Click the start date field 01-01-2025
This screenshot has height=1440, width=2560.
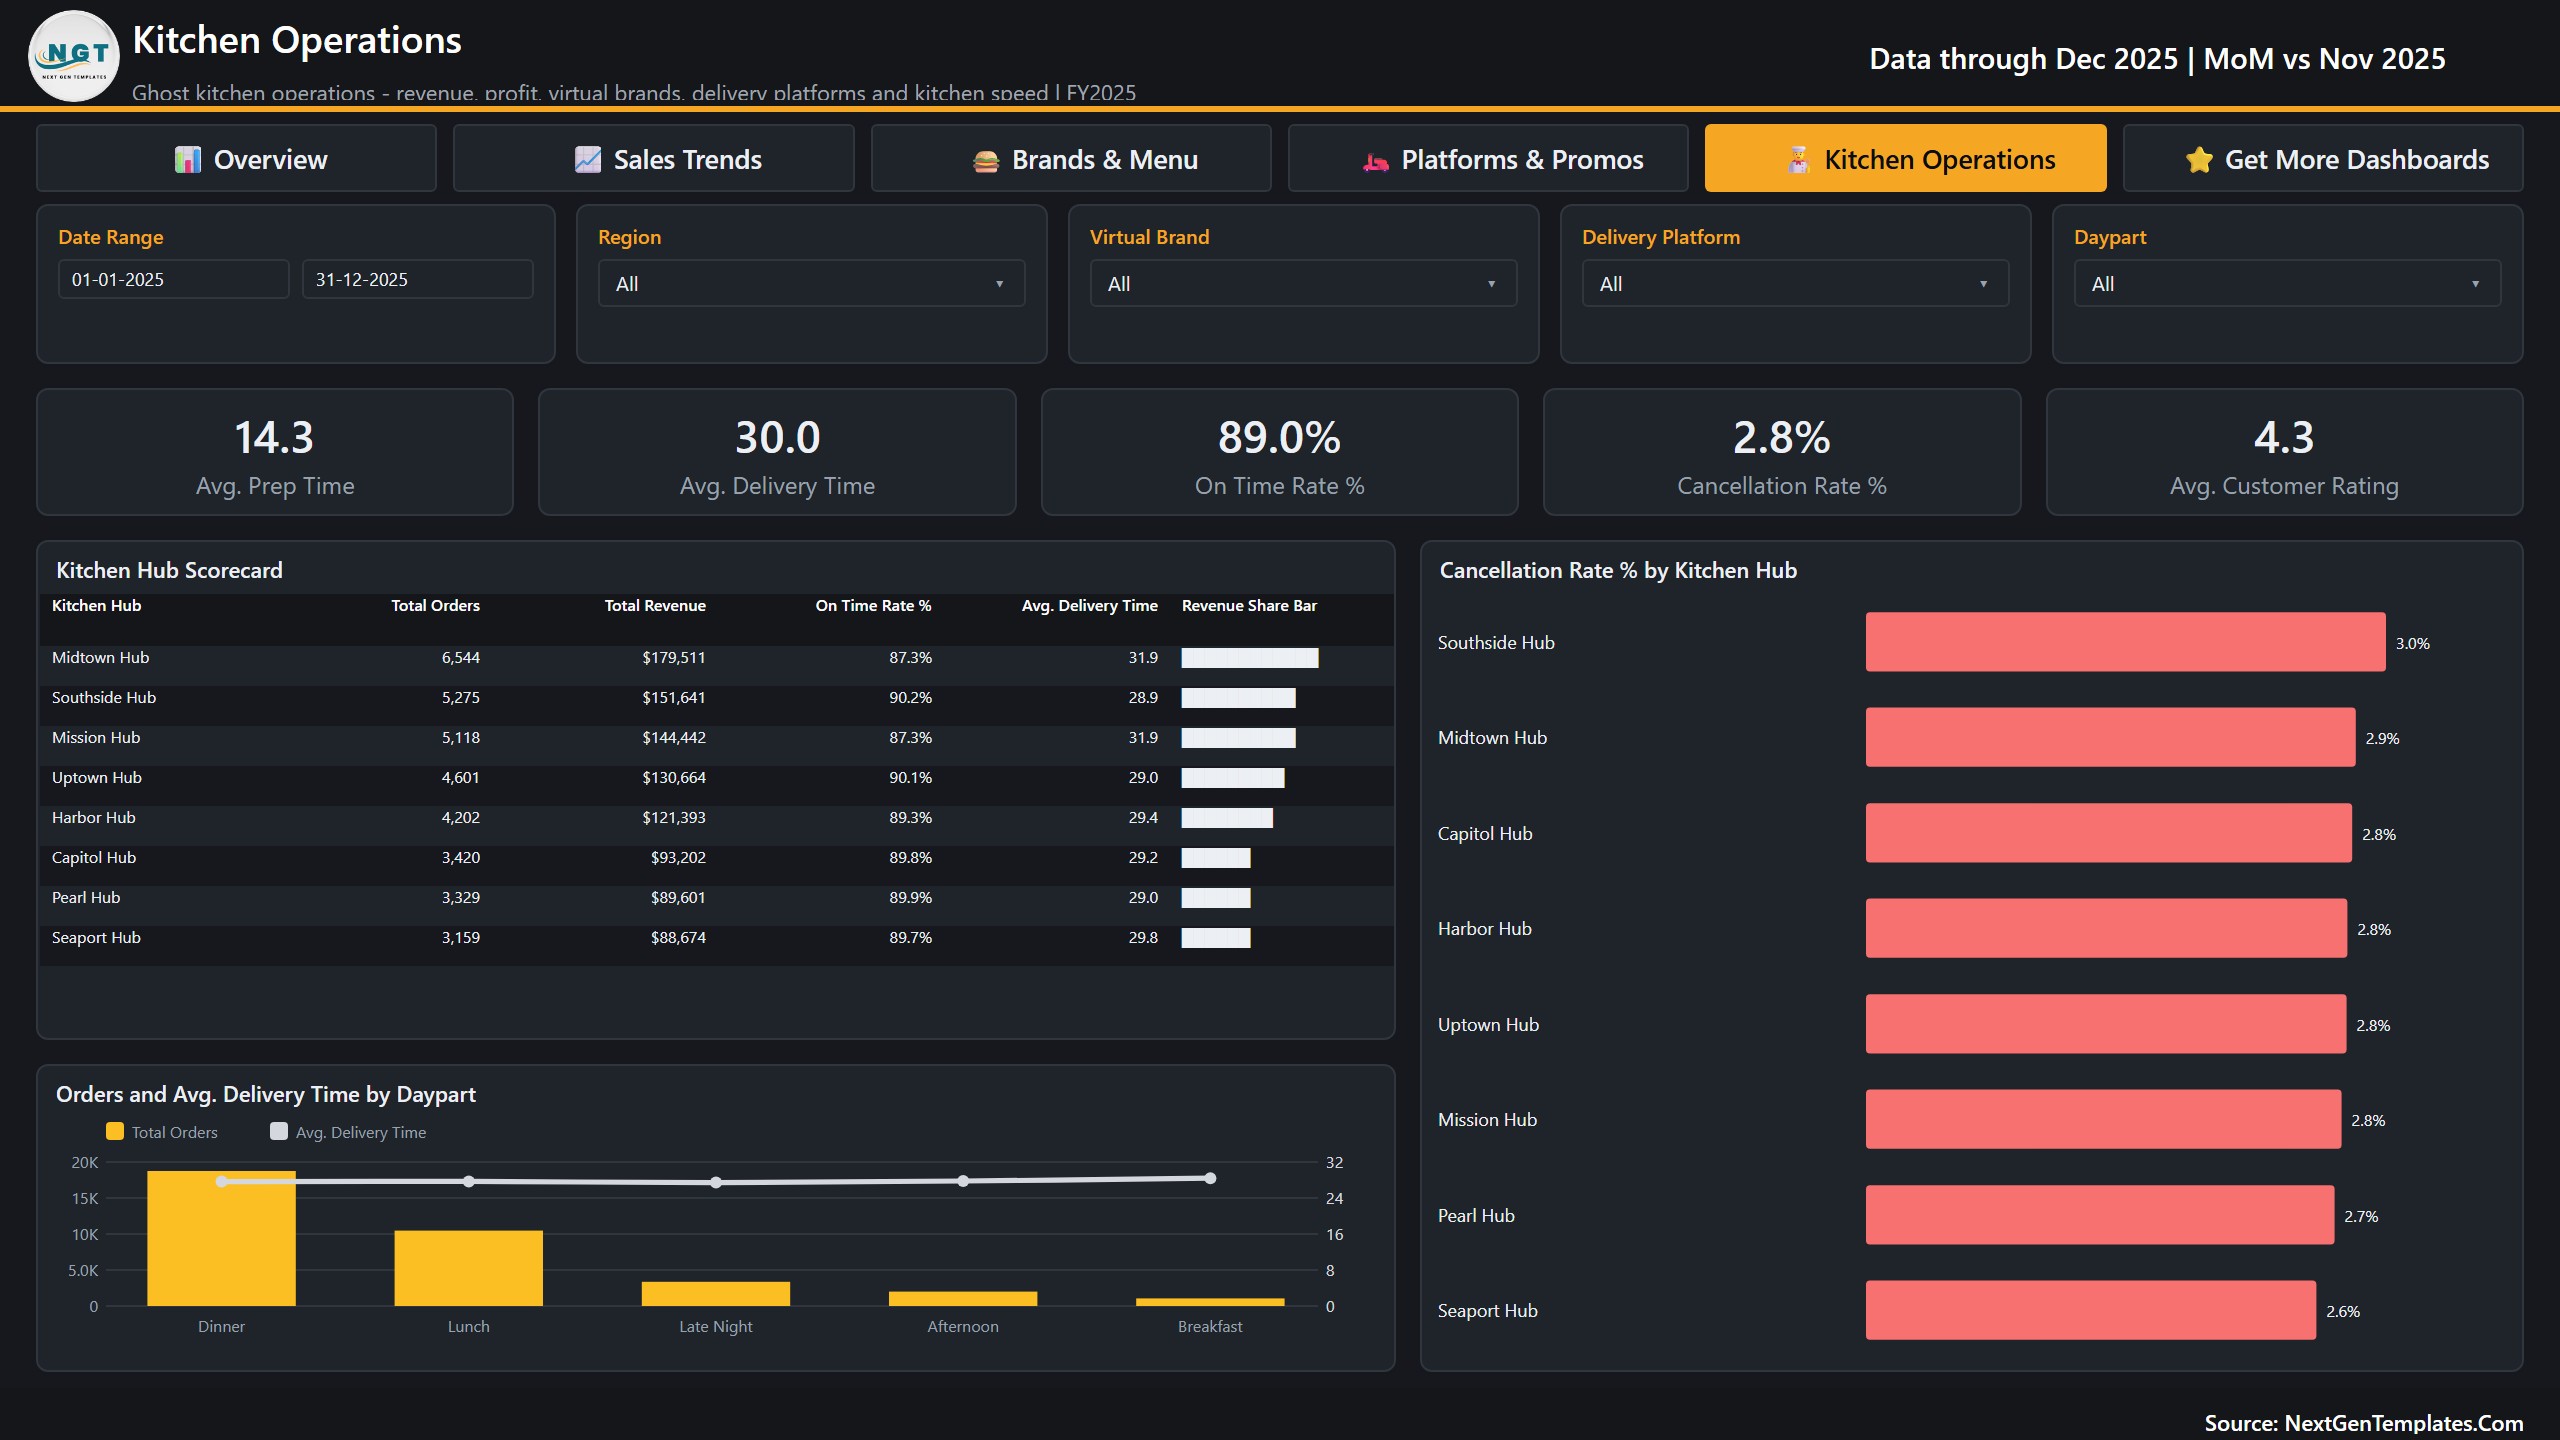point(174,280)
